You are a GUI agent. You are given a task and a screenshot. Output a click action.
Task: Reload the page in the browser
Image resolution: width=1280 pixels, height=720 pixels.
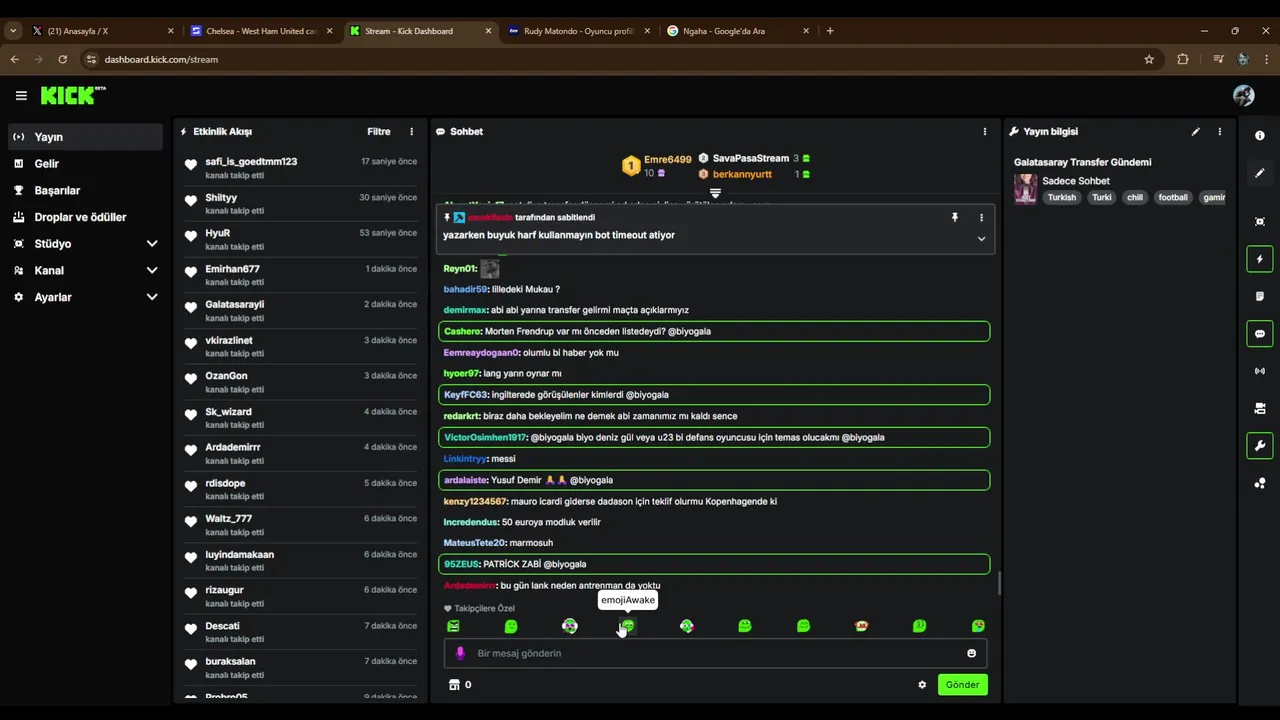click(x=62, y=59)
